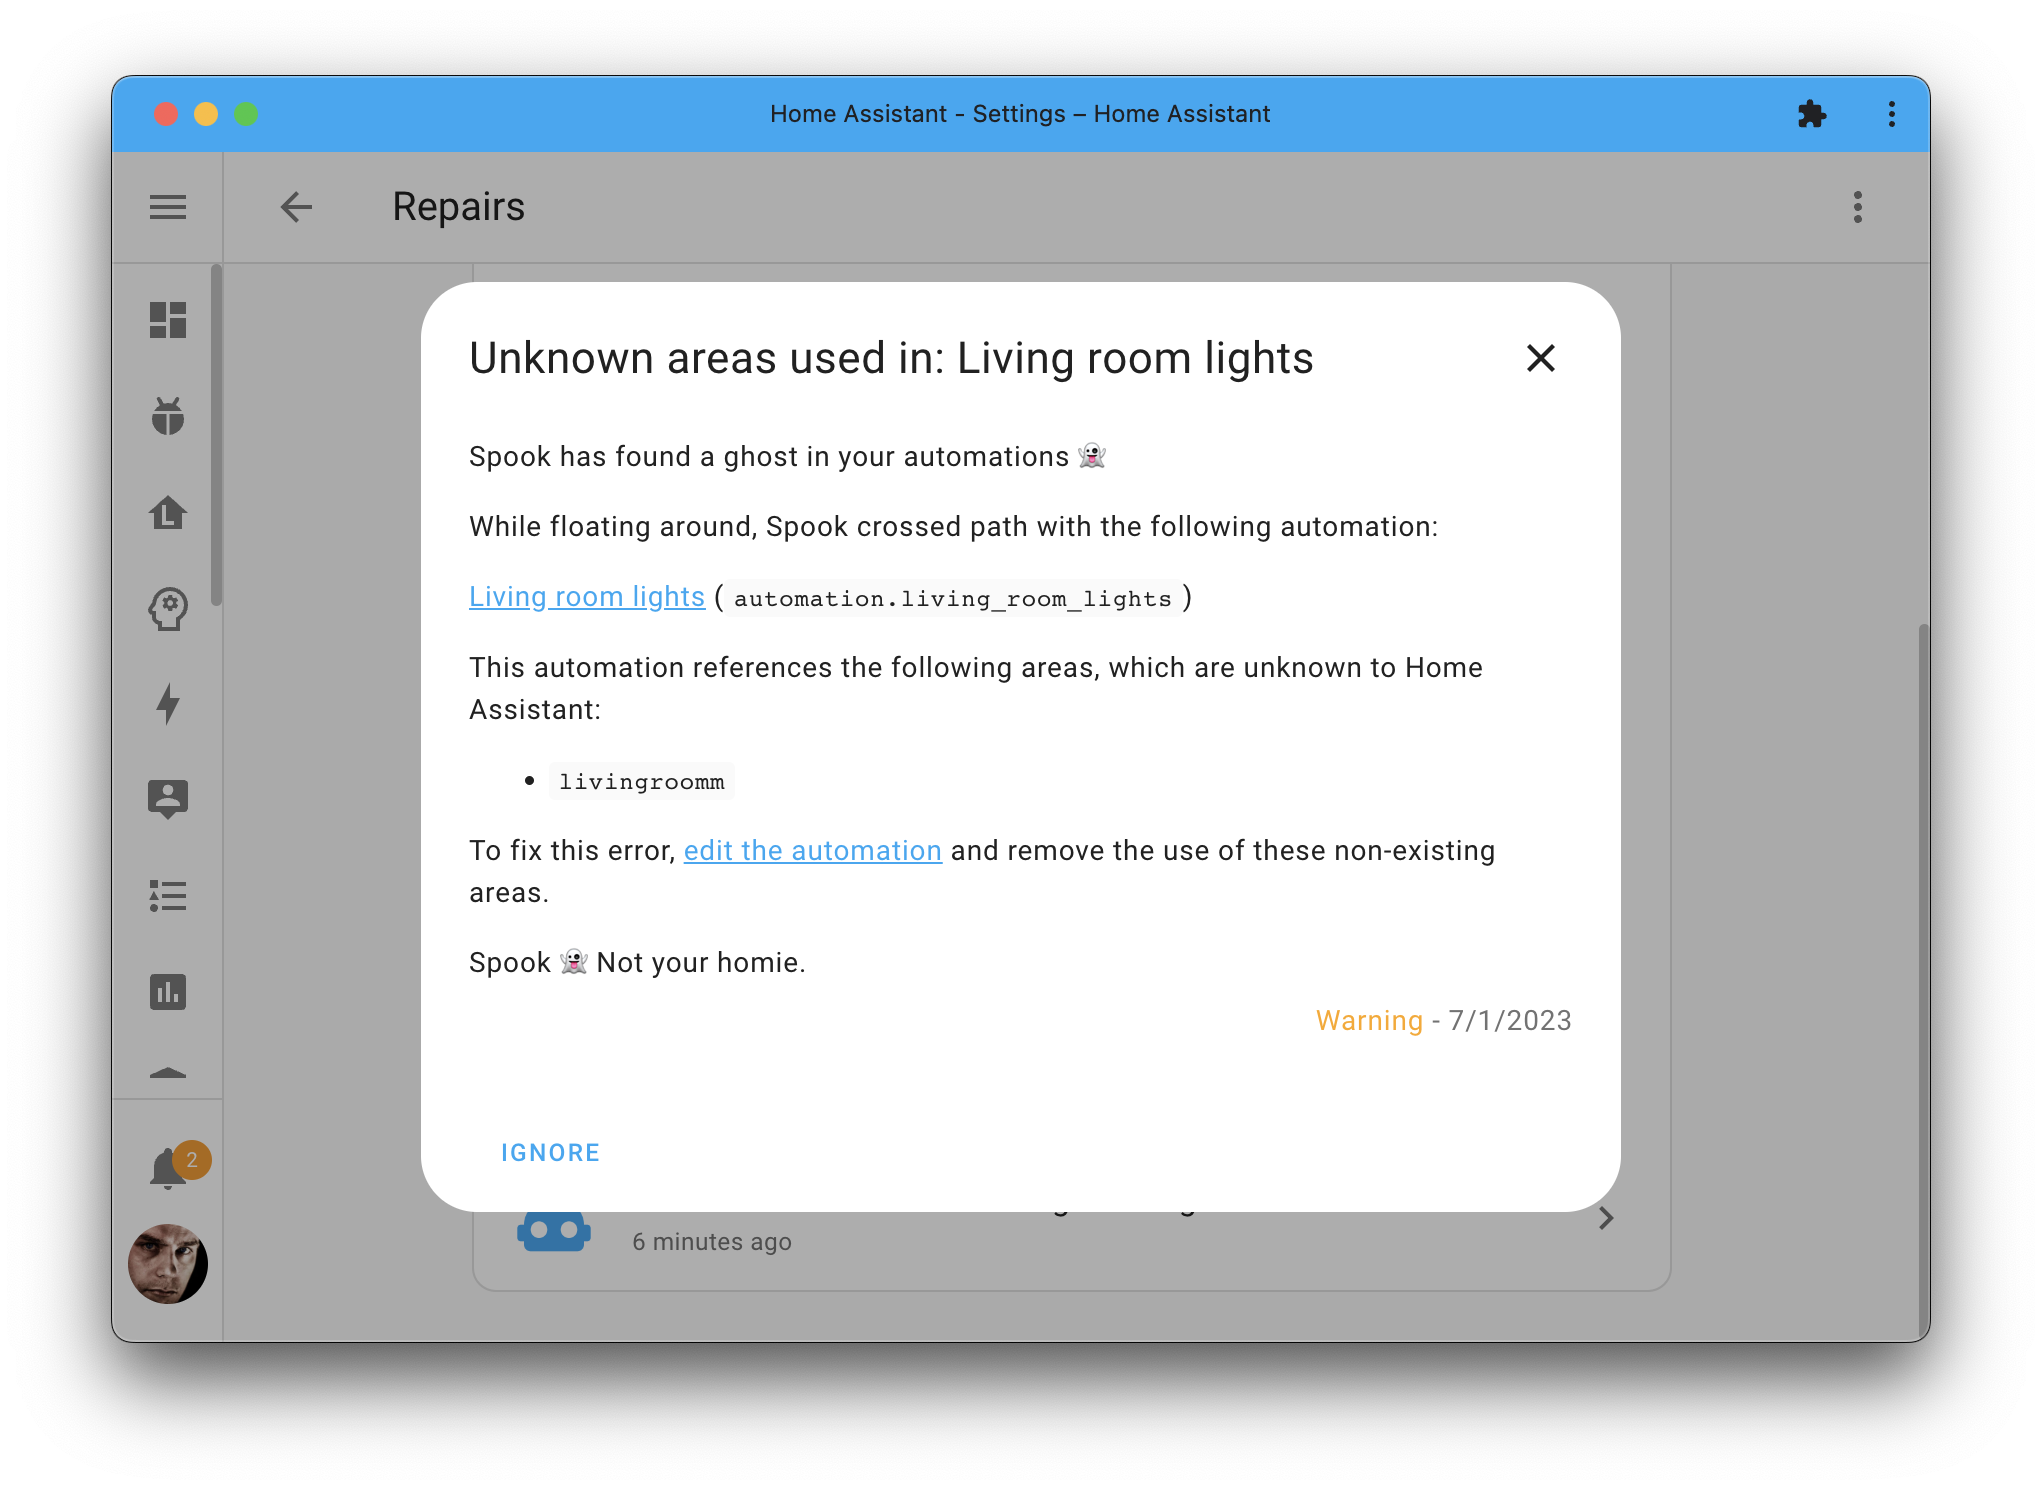The image size is (2042, 1490).
Task: Expand the sidebar three-dot options menu
Action: (1858, 206)
